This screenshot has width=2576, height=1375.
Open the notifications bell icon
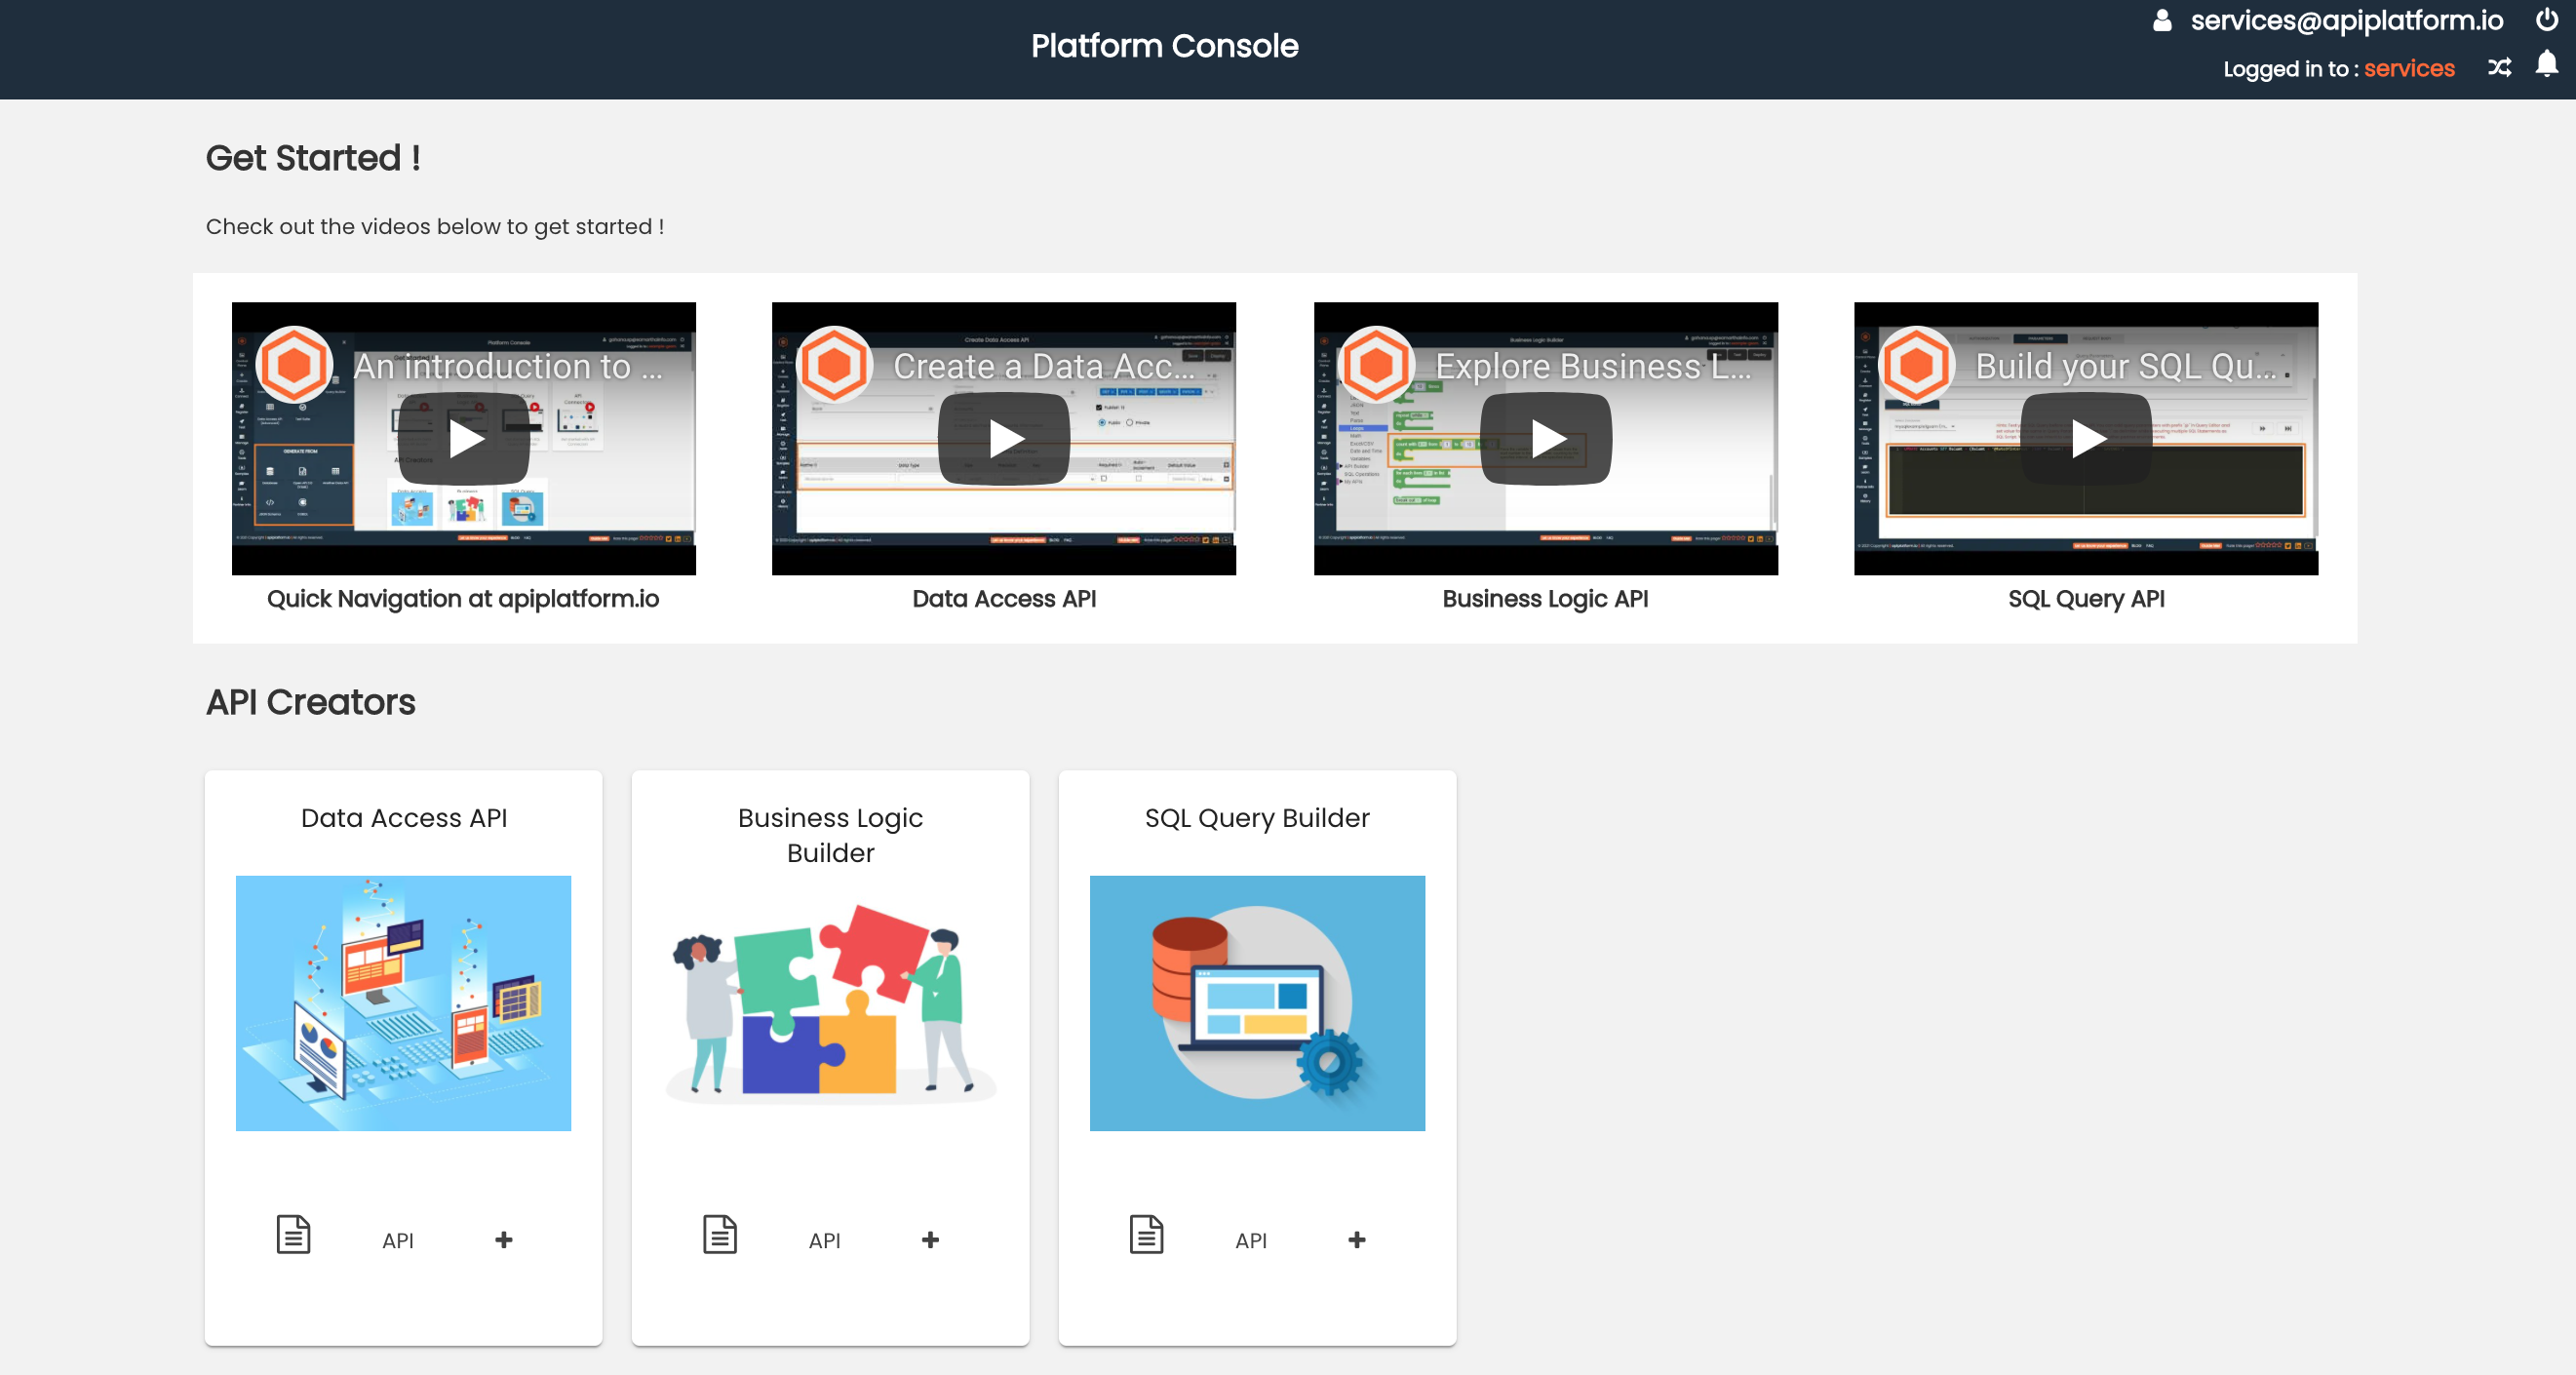coord(2545,67)
